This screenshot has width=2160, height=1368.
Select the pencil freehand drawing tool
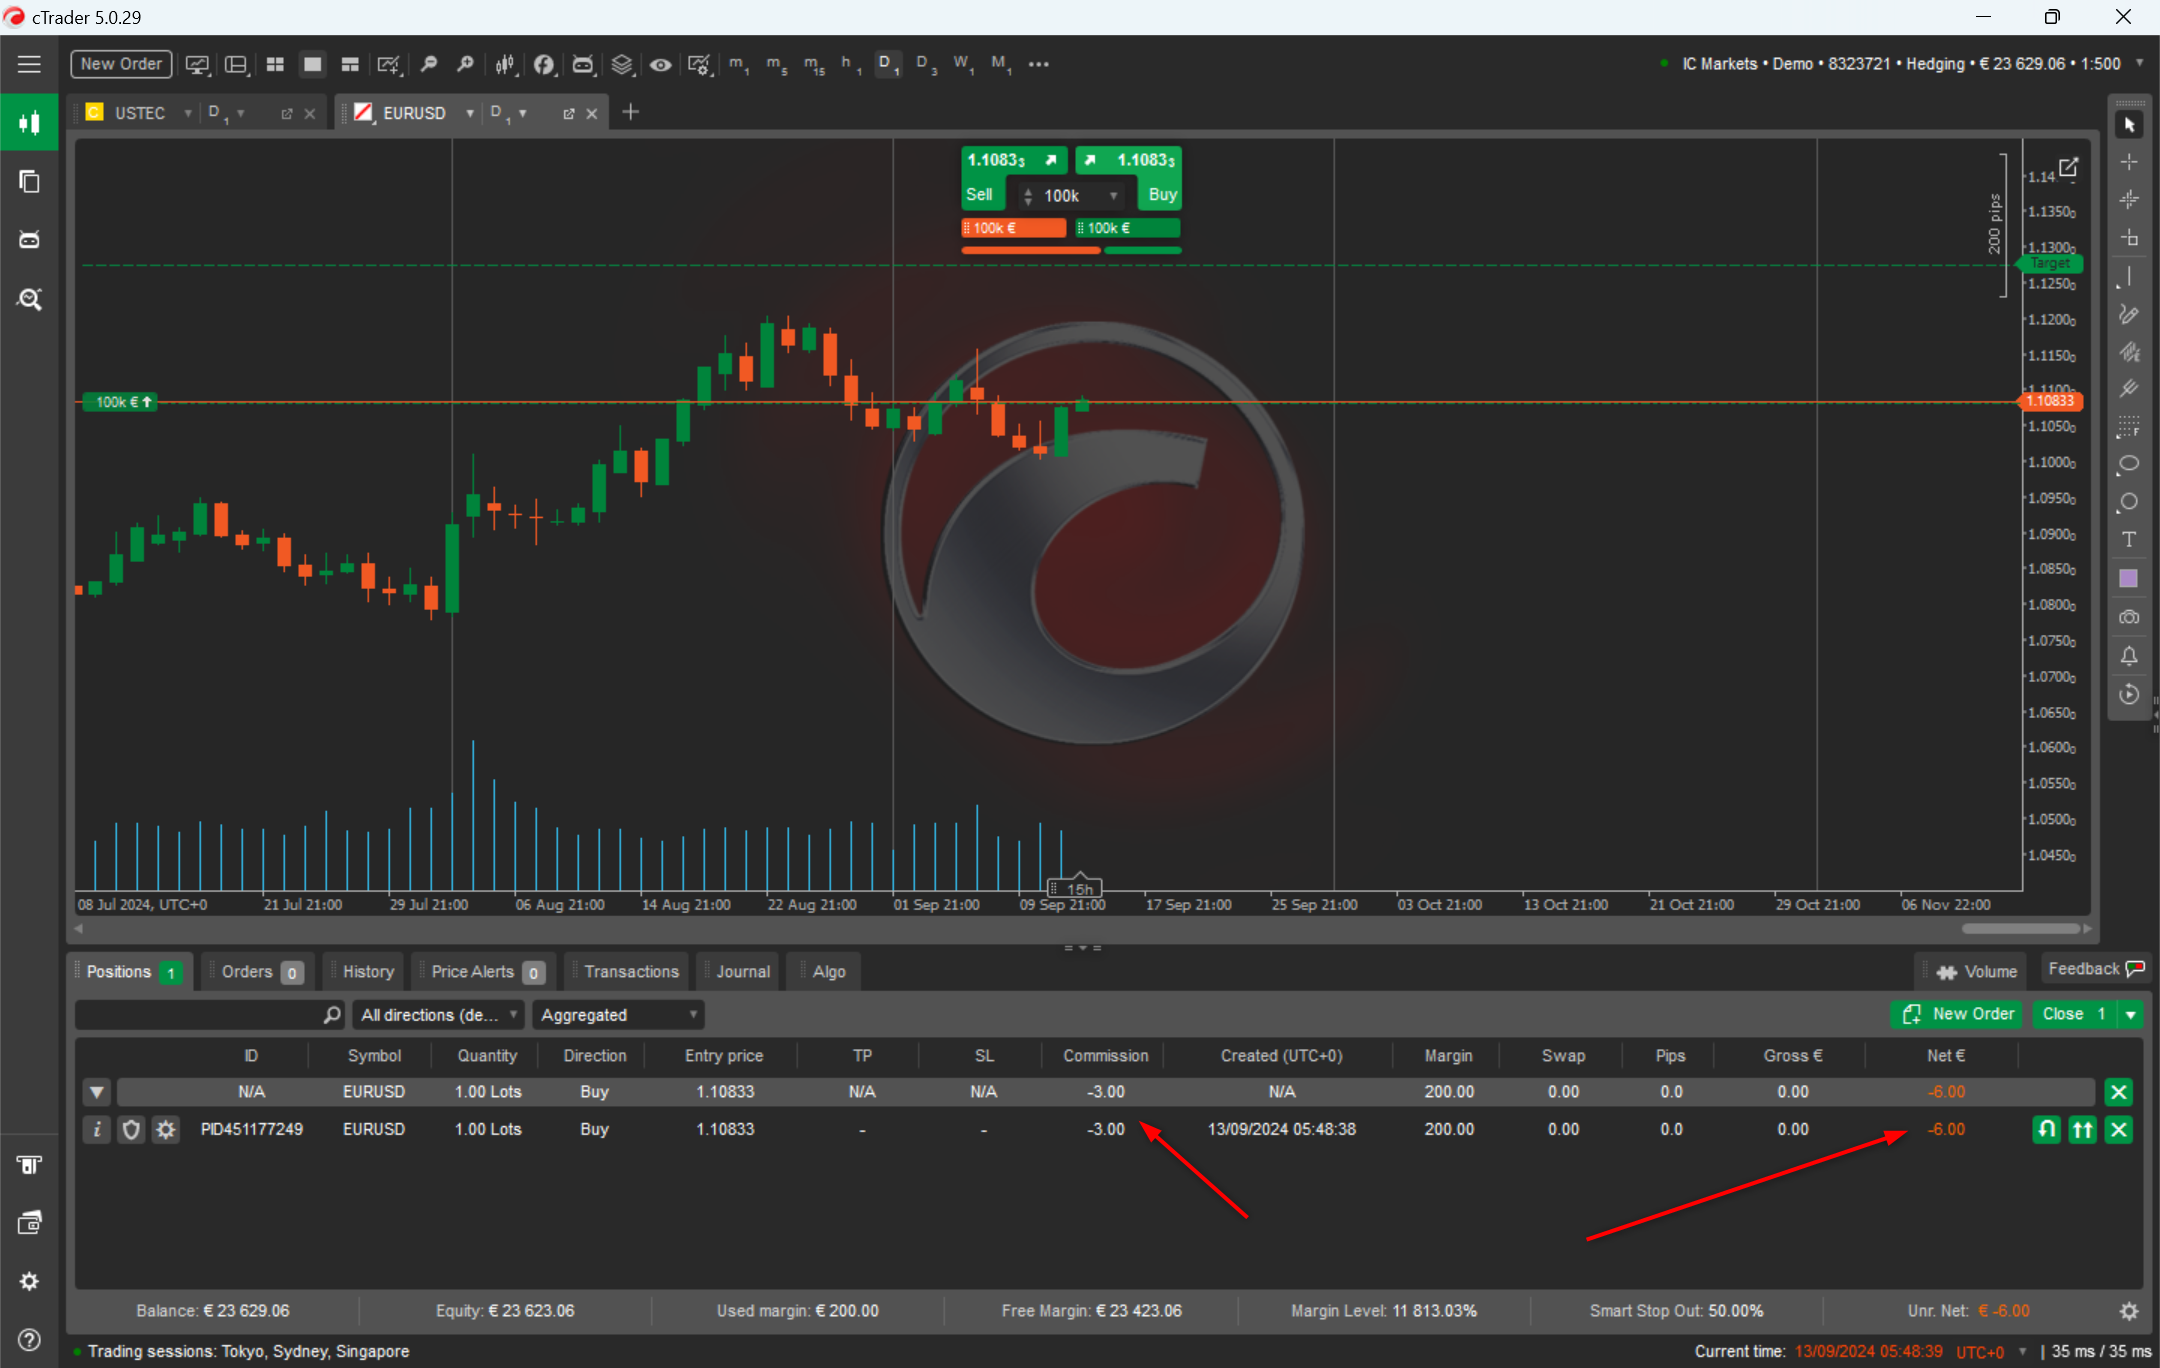[x=2129, y=315]
